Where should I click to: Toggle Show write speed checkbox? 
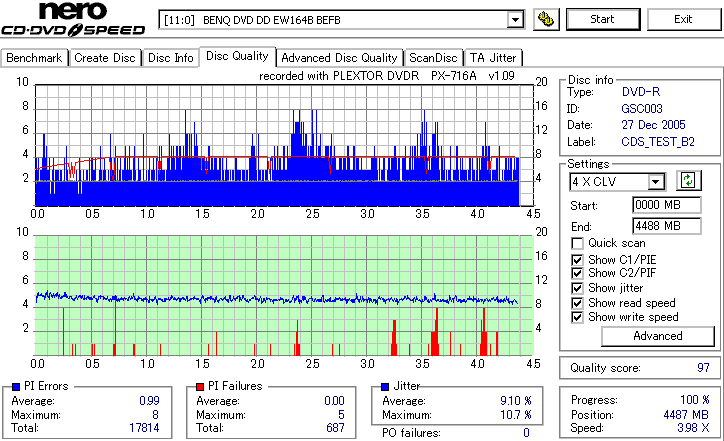coord(577,317)
